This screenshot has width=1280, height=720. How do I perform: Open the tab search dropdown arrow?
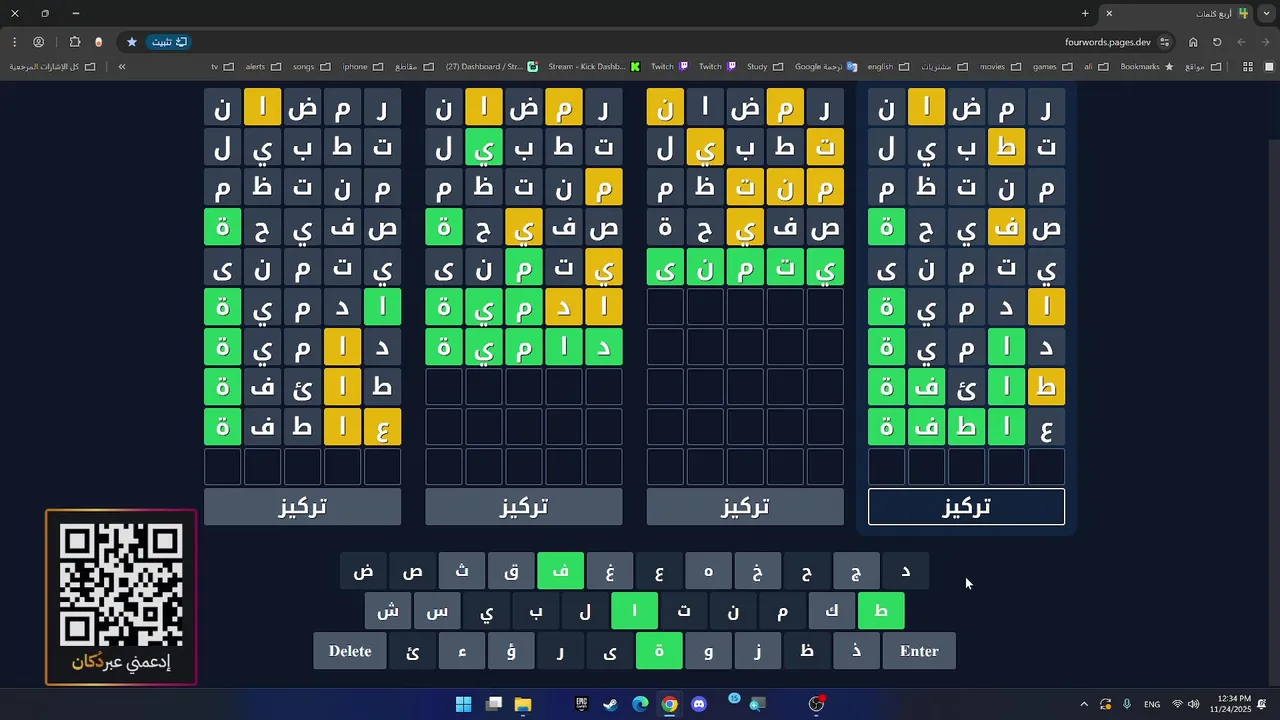pos(1267,13)
